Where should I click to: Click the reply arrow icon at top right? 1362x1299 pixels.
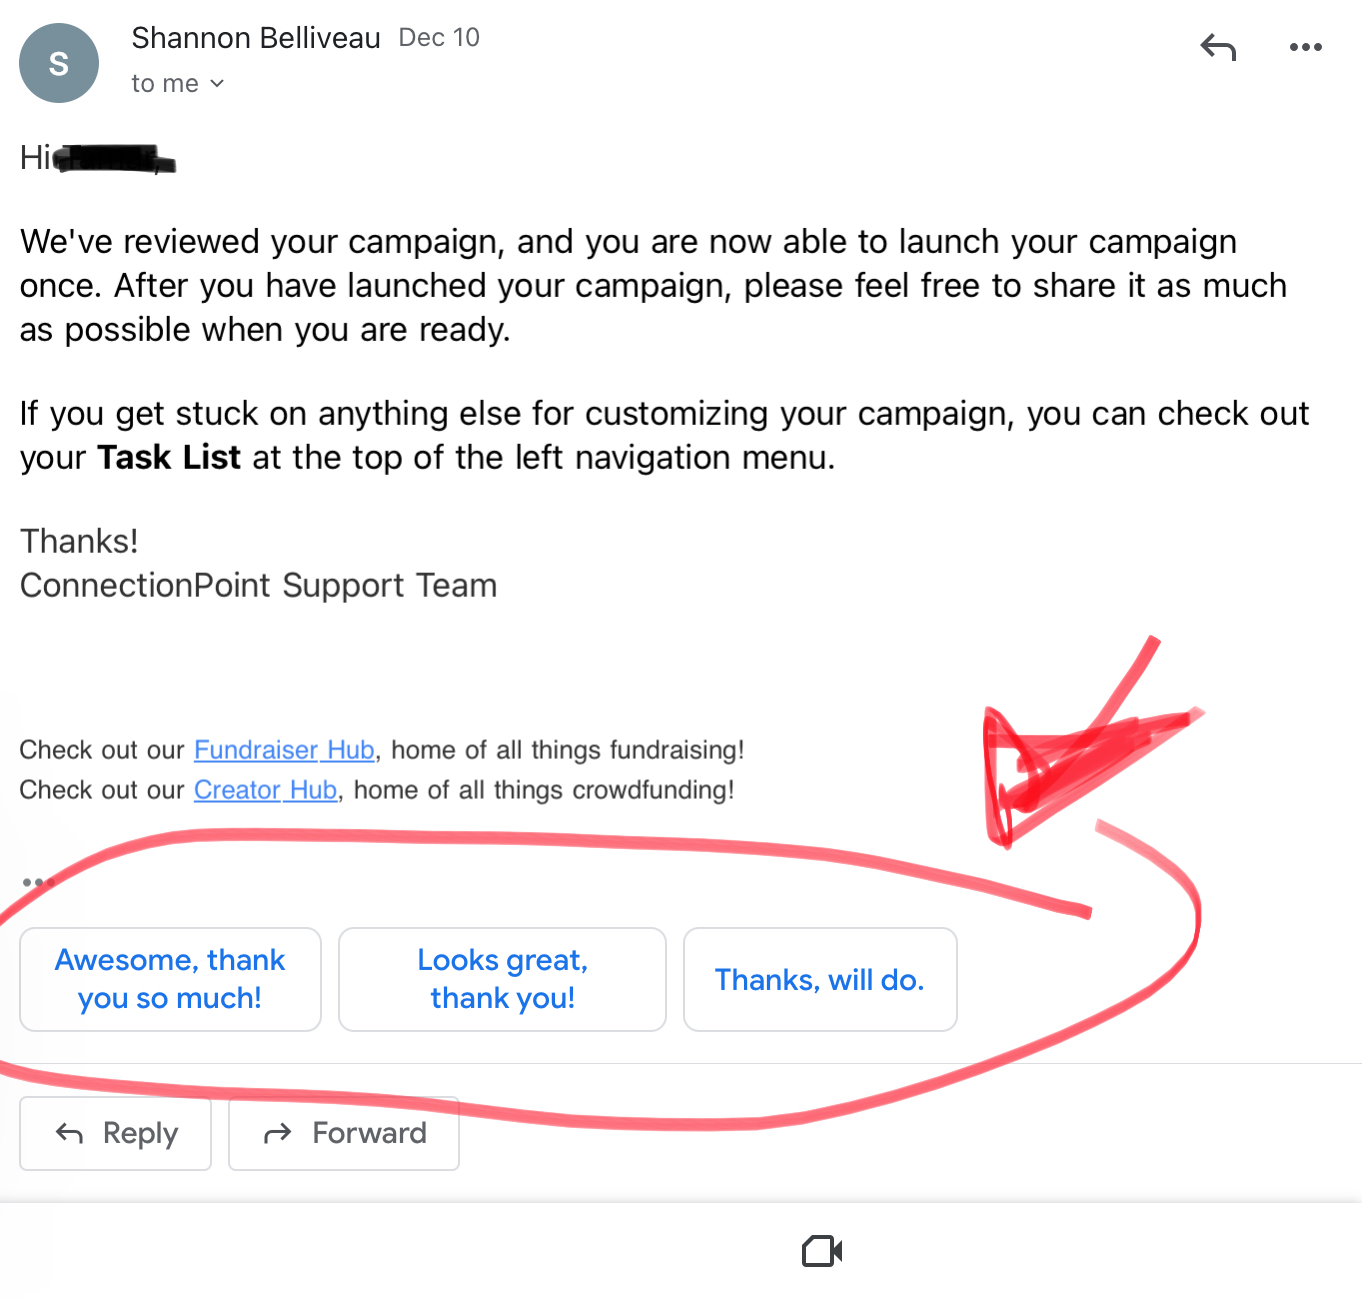pyautogui.click(x=1218, y=47)
